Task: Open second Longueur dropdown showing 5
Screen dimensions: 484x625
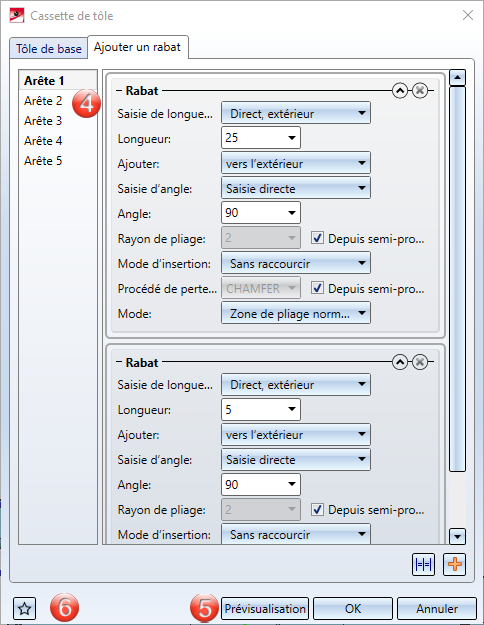Action: [x=292, y=409]
